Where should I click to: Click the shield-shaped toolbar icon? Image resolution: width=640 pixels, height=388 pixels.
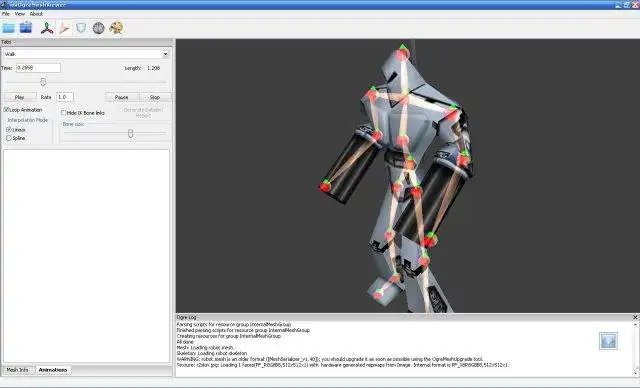pos(81,28)
